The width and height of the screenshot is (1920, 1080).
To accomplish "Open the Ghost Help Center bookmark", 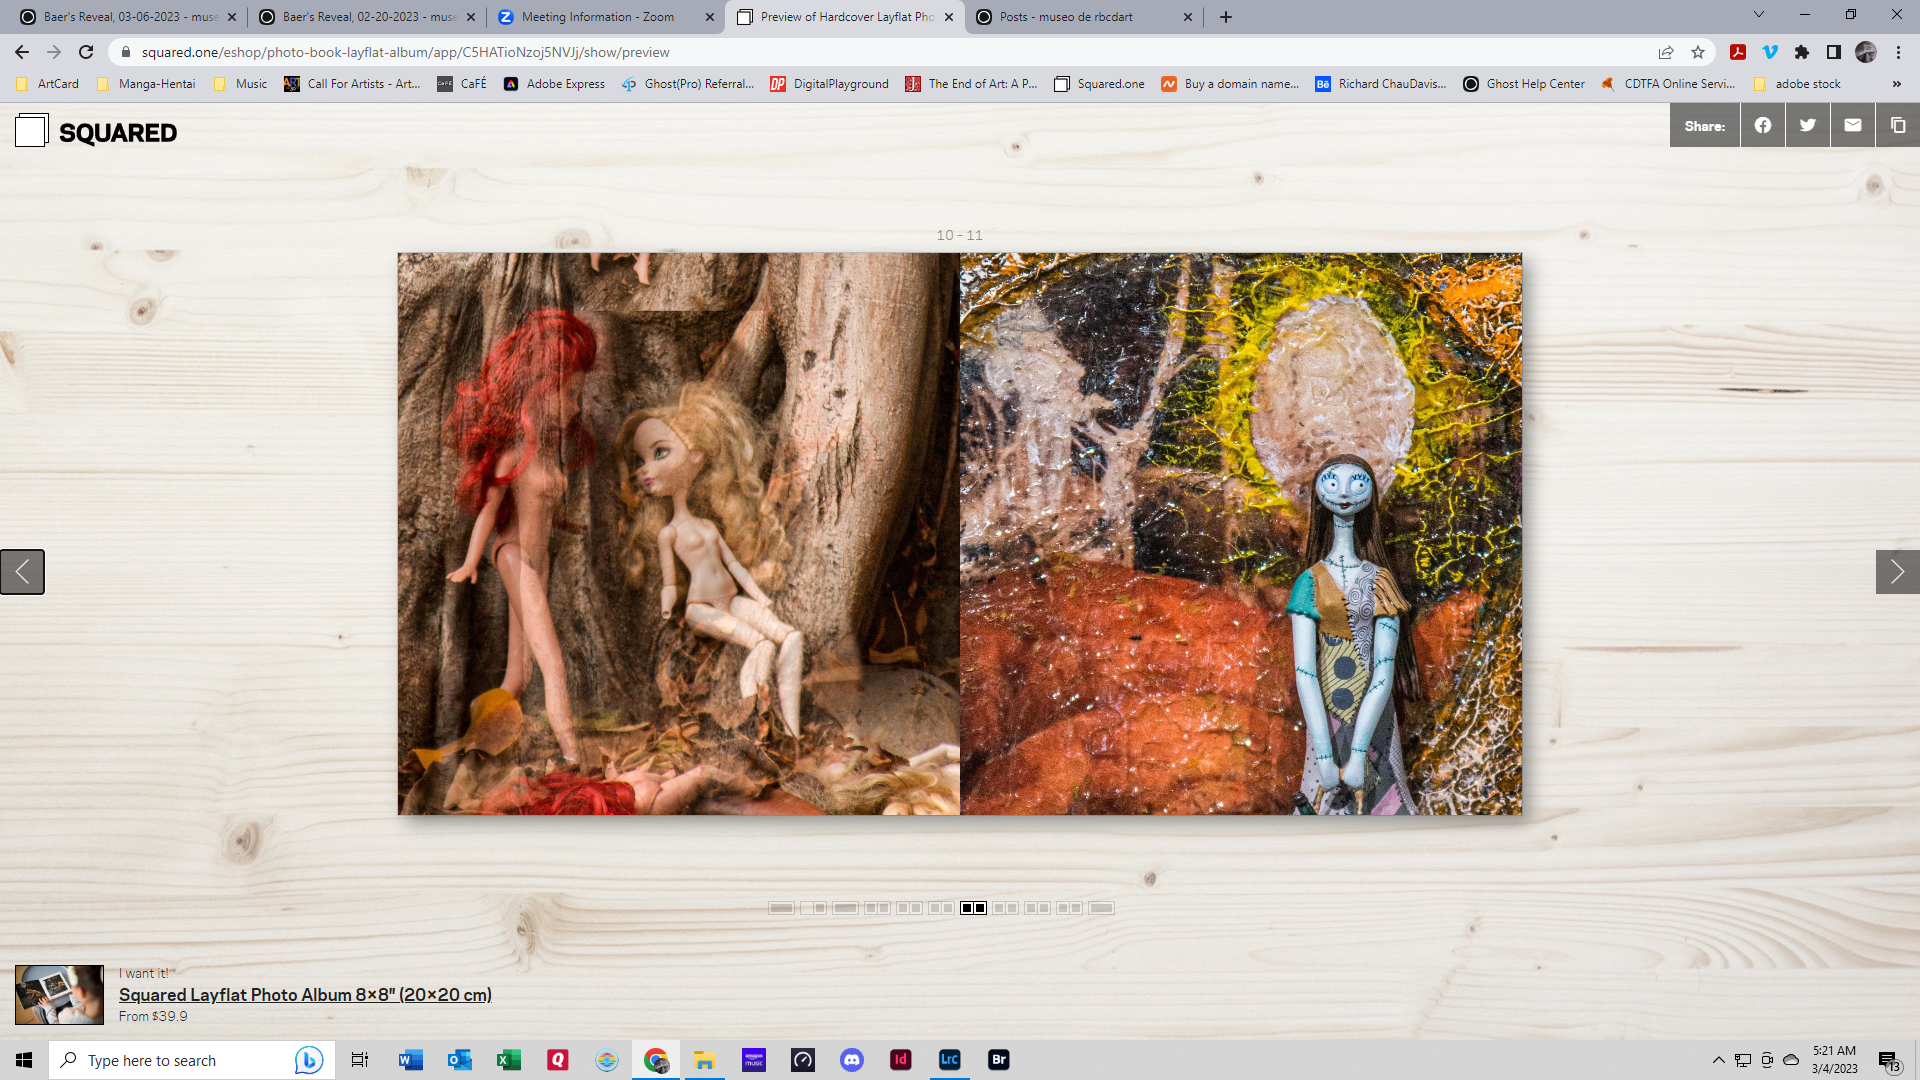I will point(1524,84).
